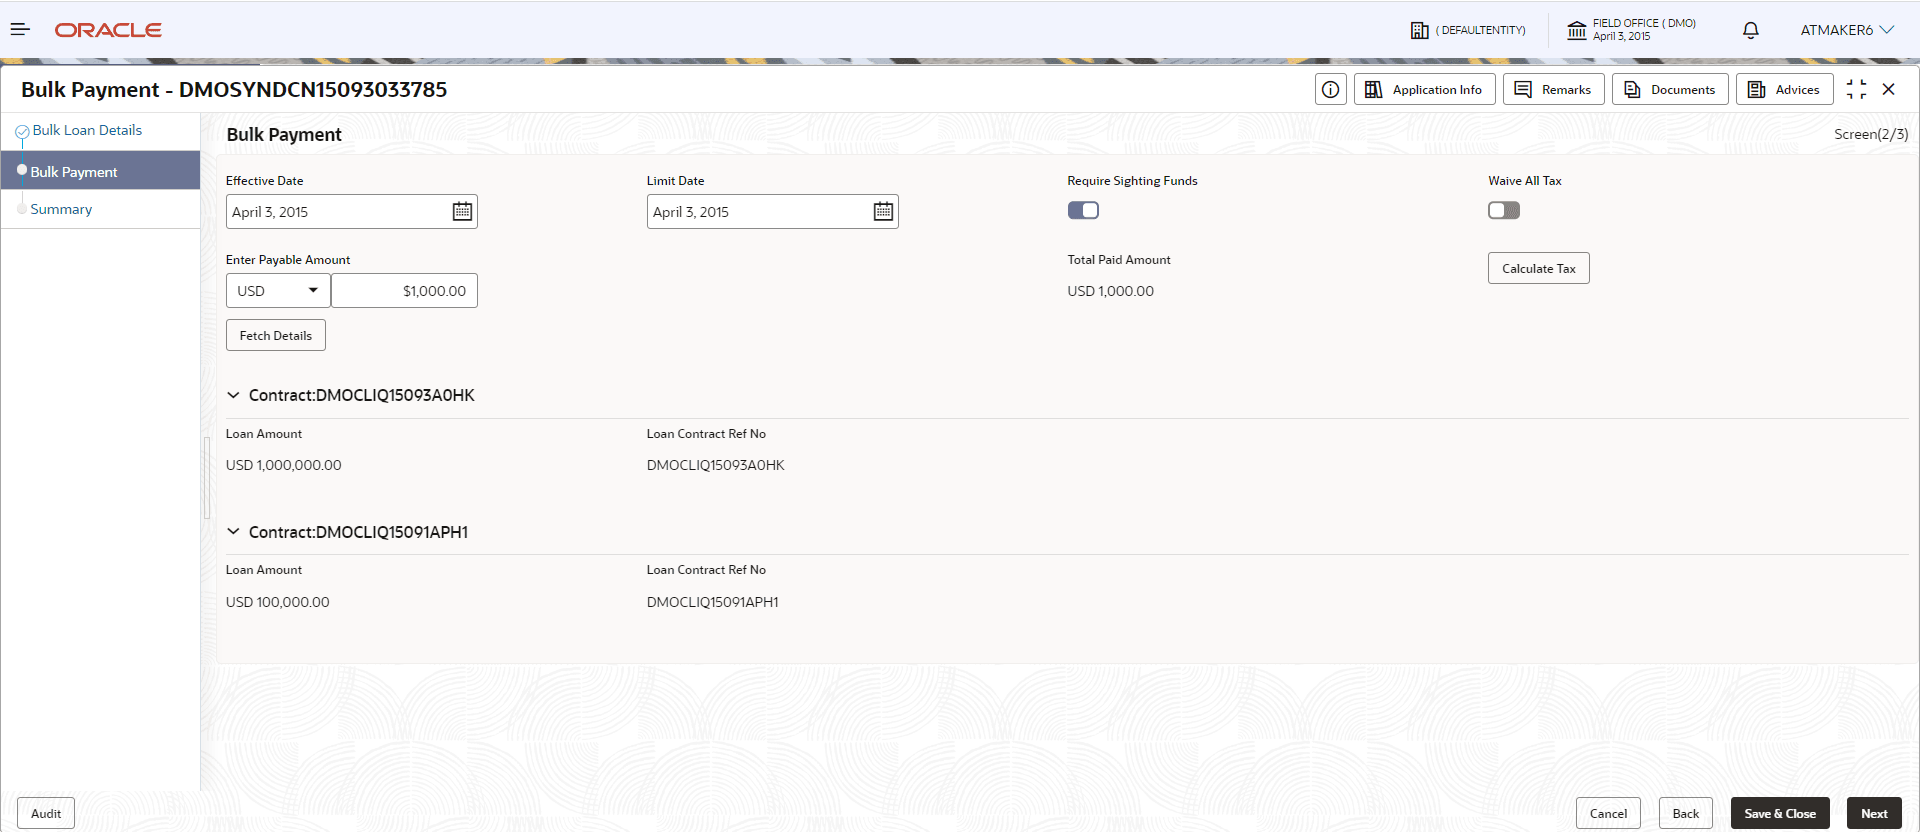Click the loan amount USD 1,000,000.00

[x=284, y=465]
